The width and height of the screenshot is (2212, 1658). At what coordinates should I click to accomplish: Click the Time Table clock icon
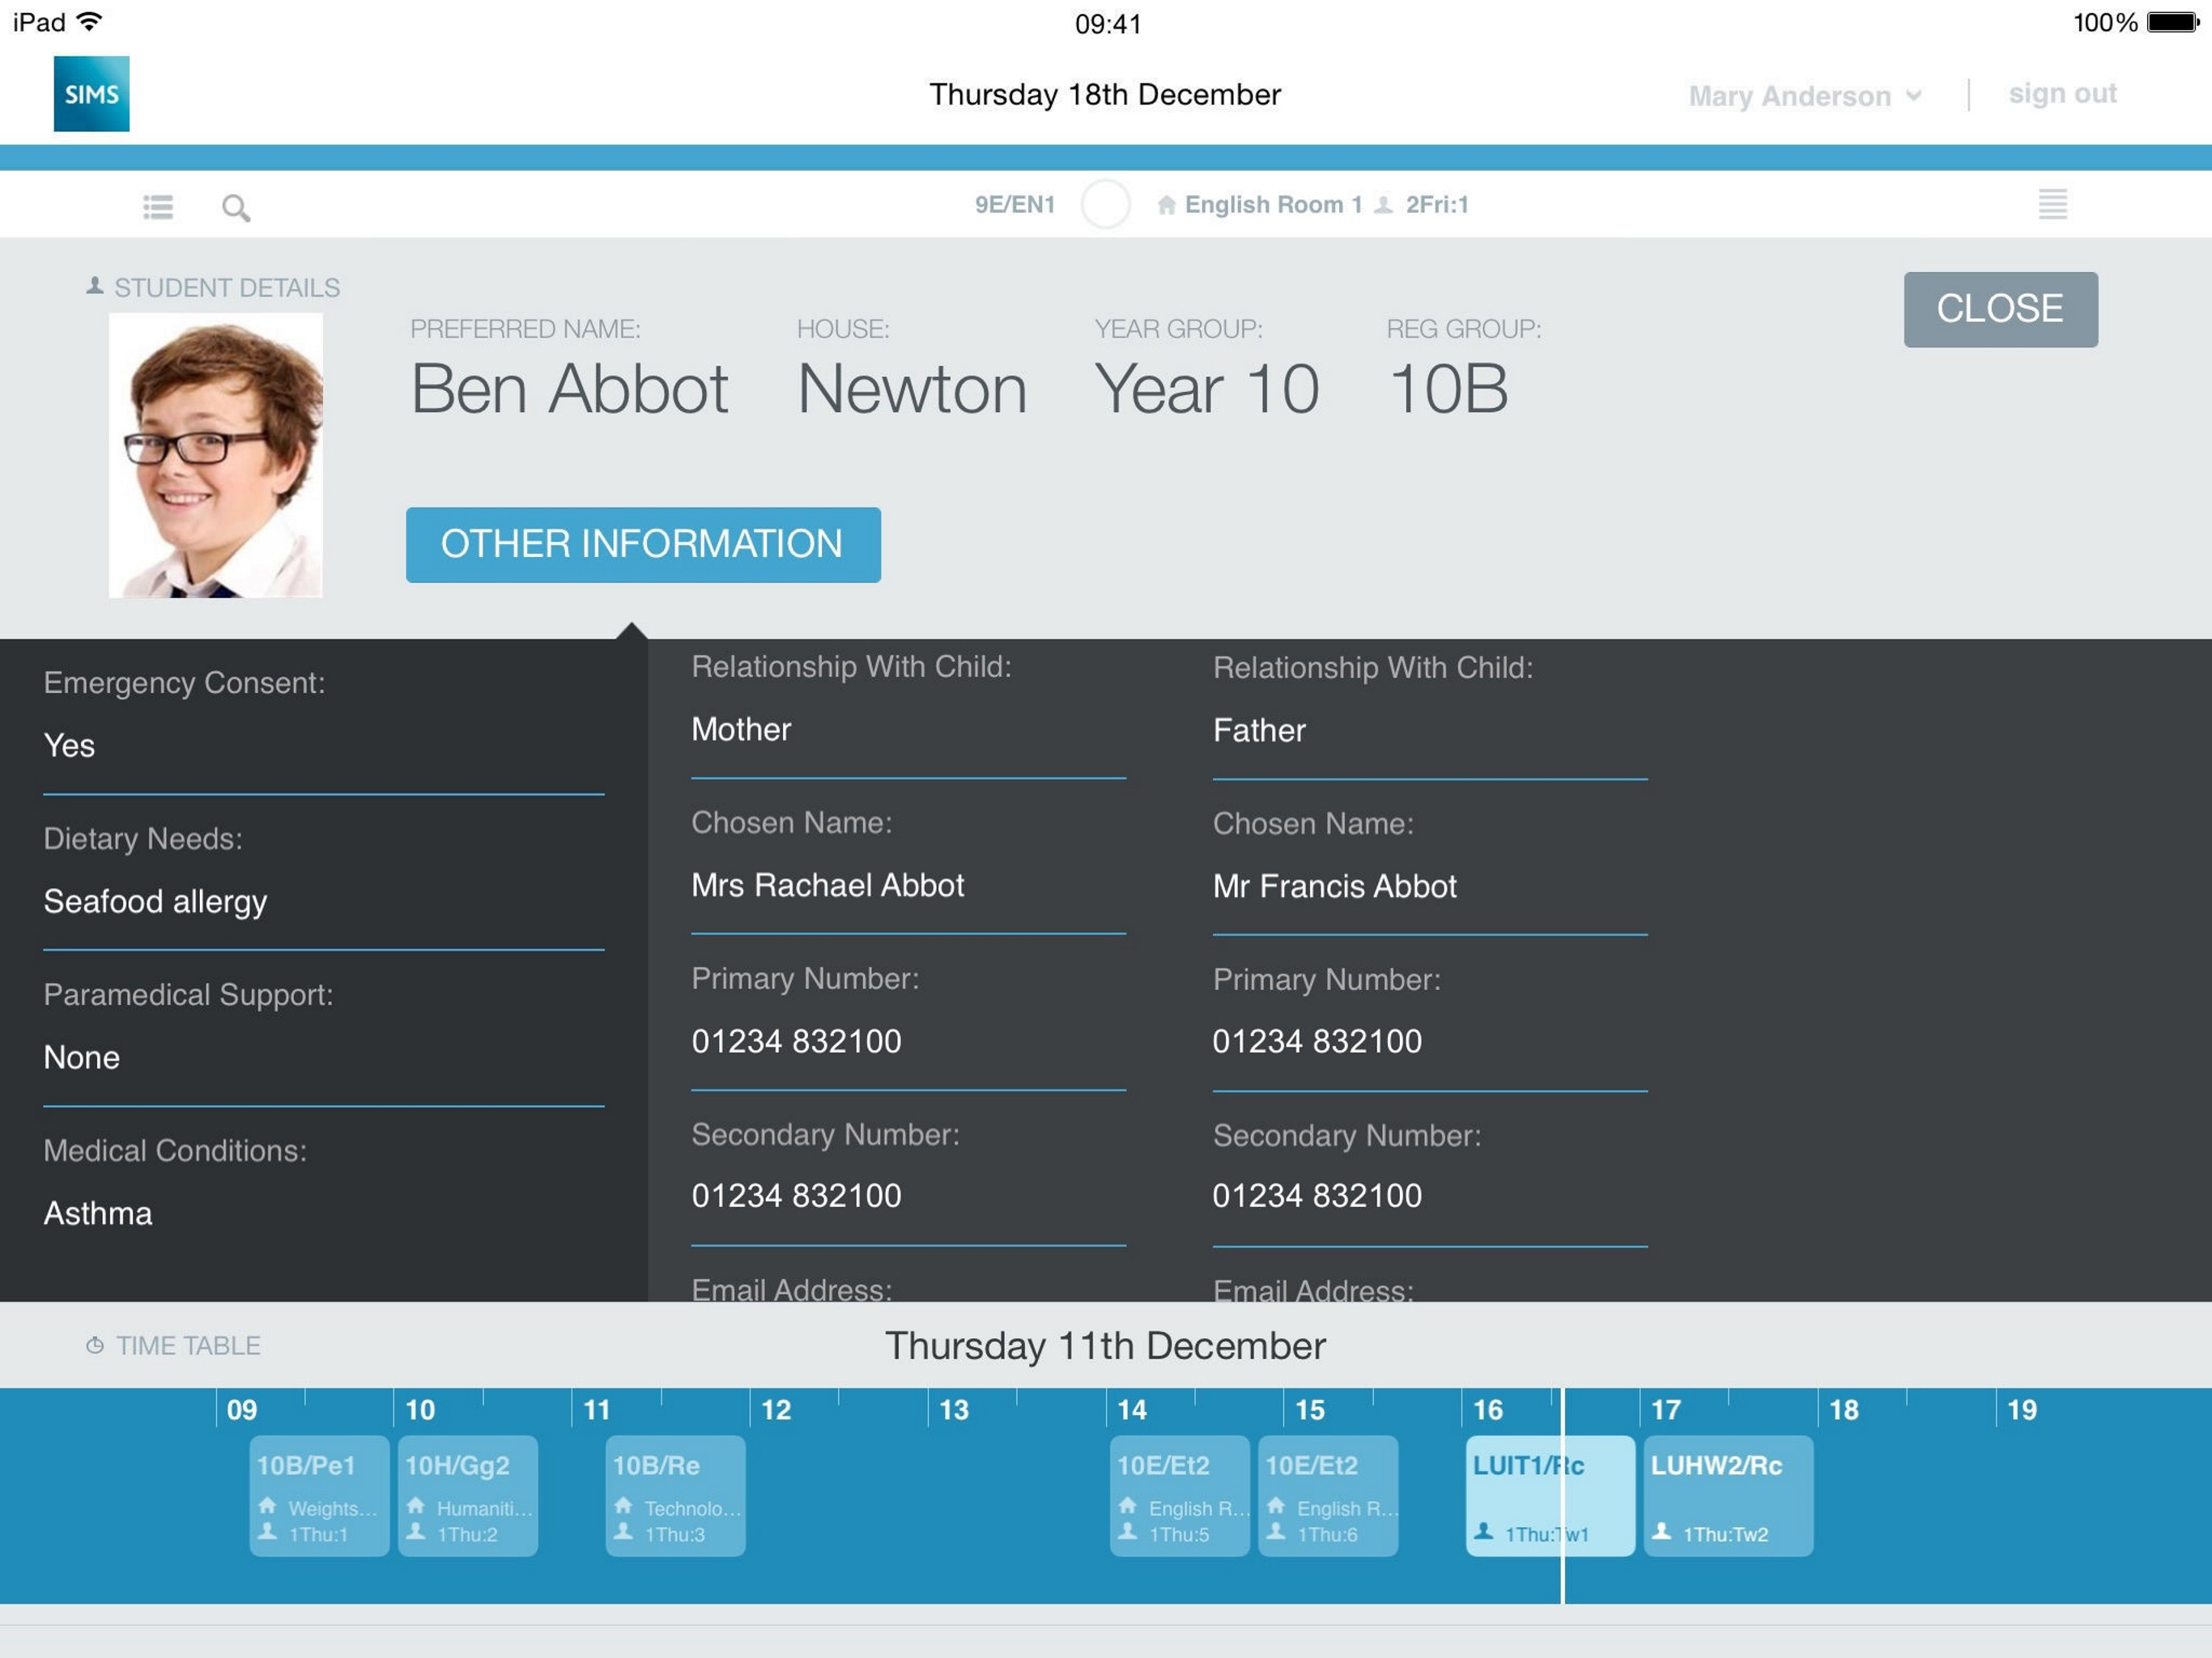click(x=95, y=1345)
